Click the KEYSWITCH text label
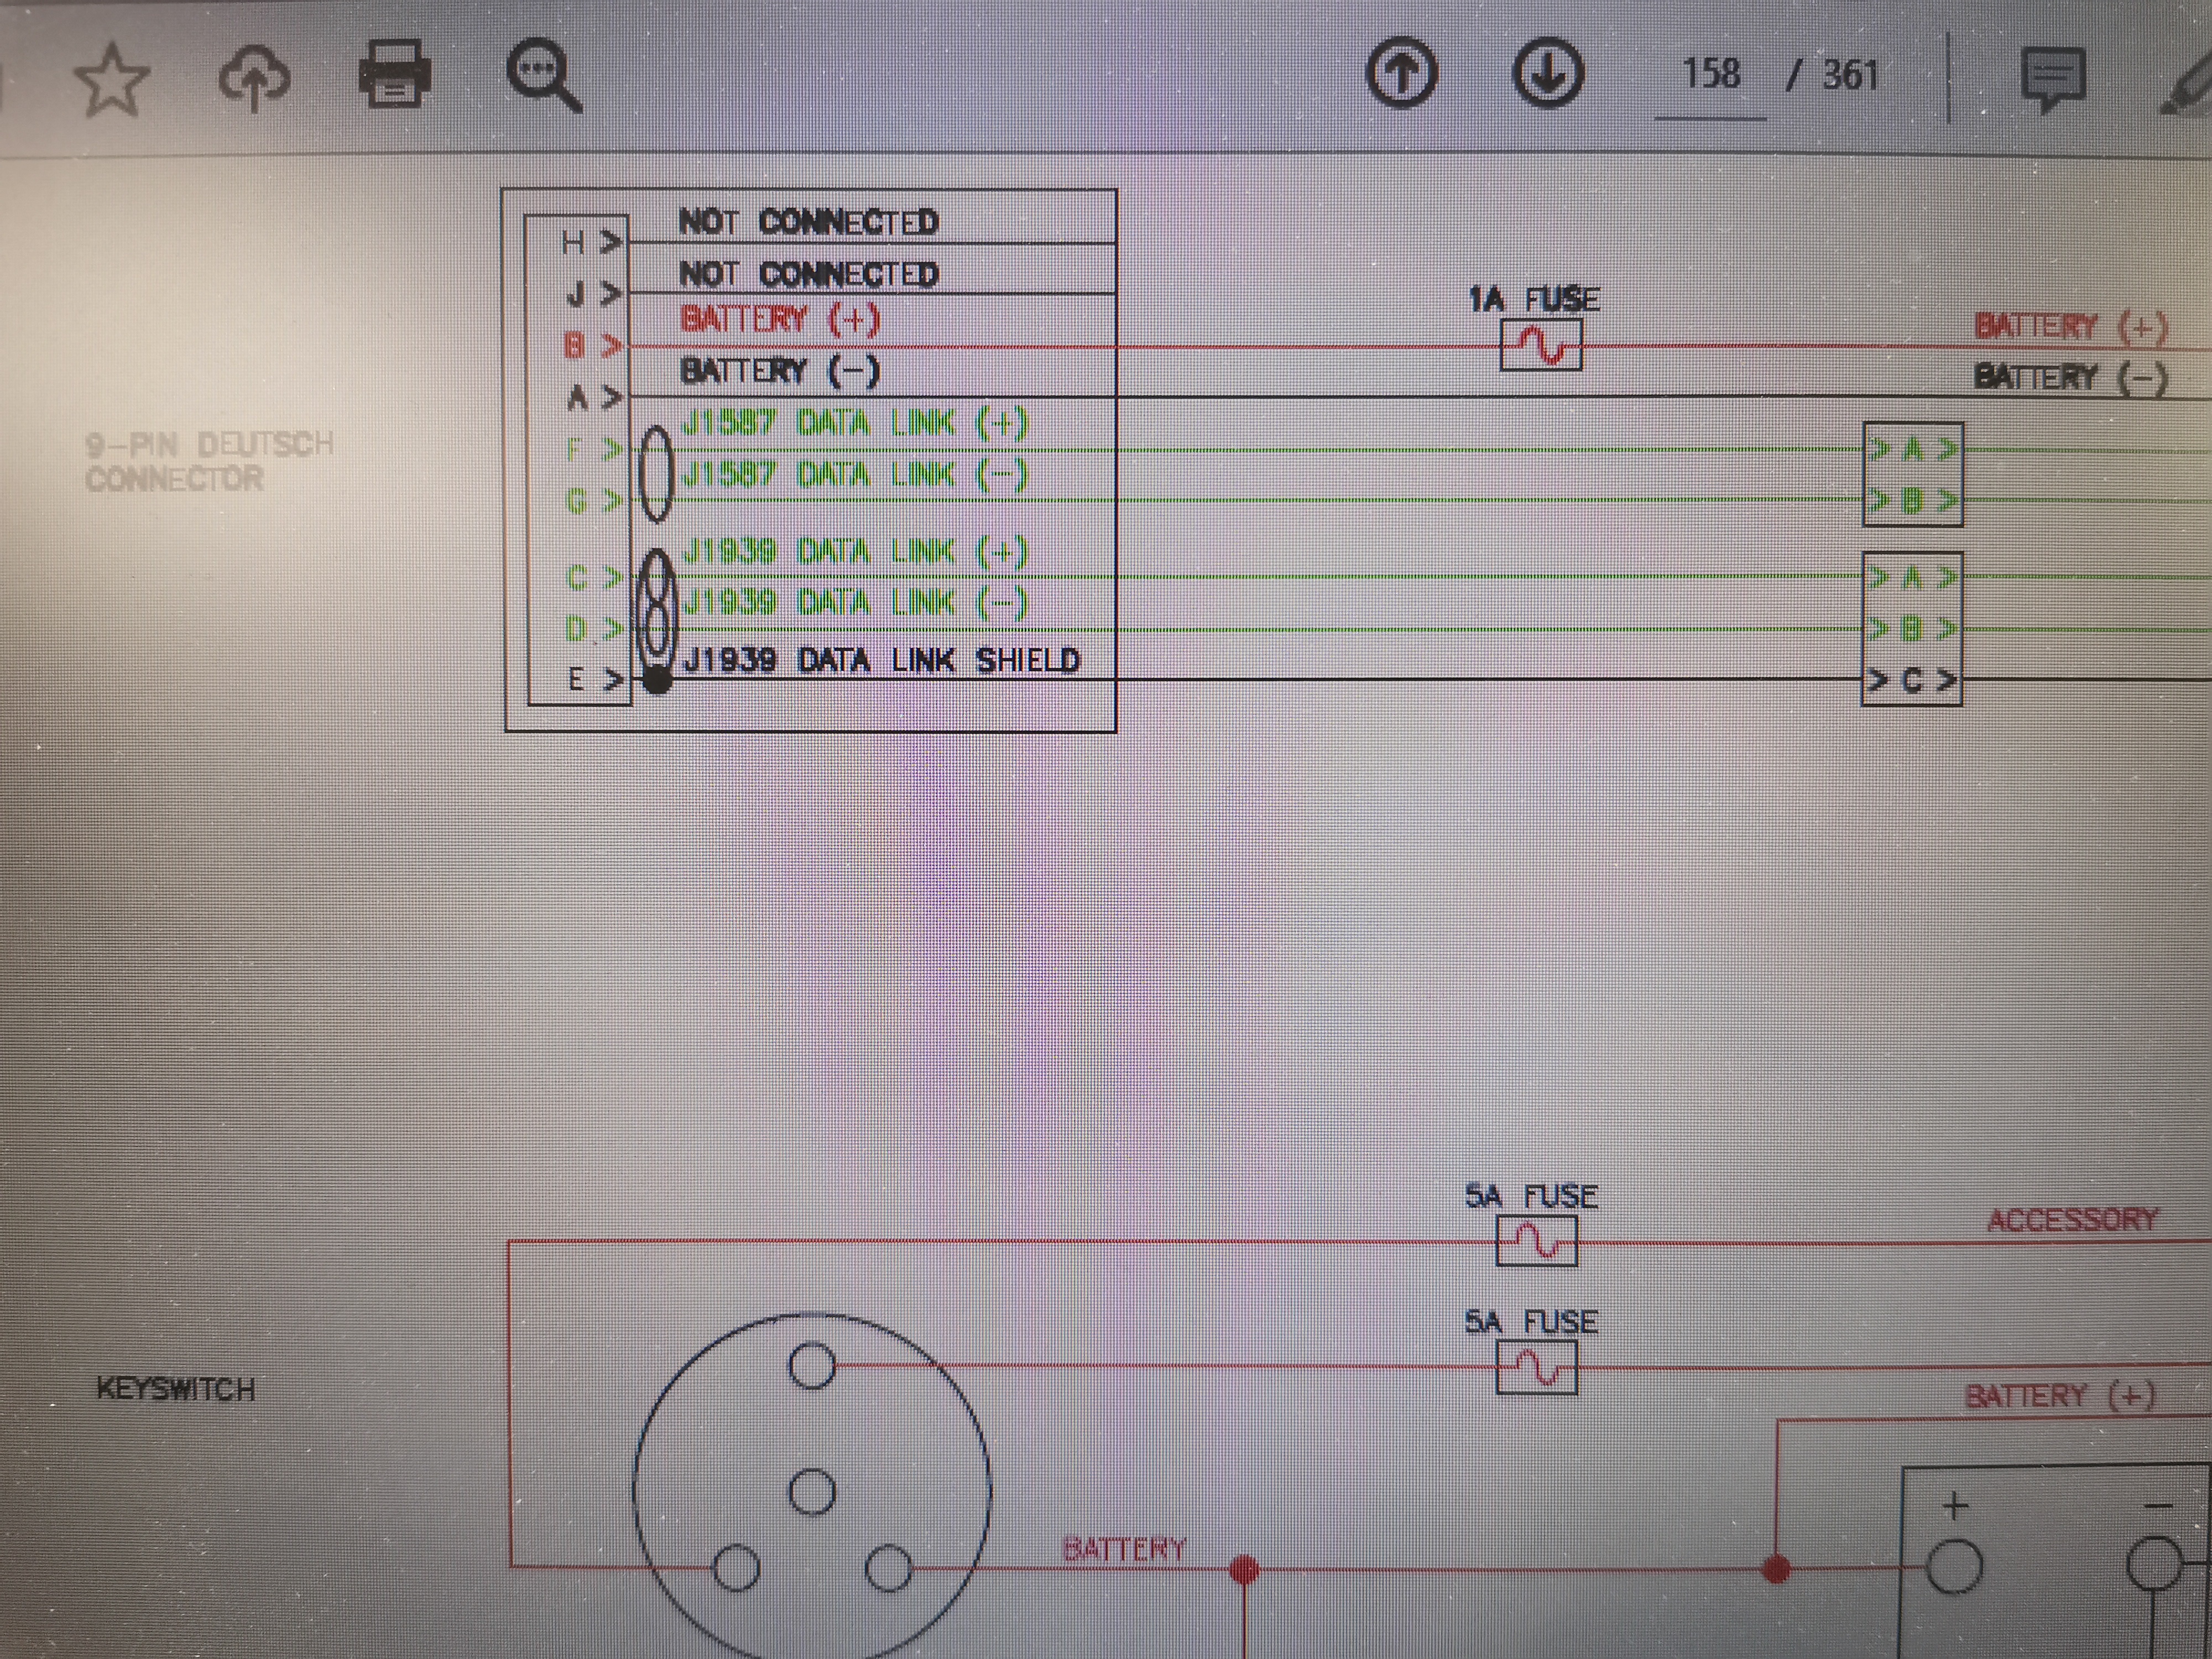This screenshot has height=1659, width=2212. (x=176, y=1389)
